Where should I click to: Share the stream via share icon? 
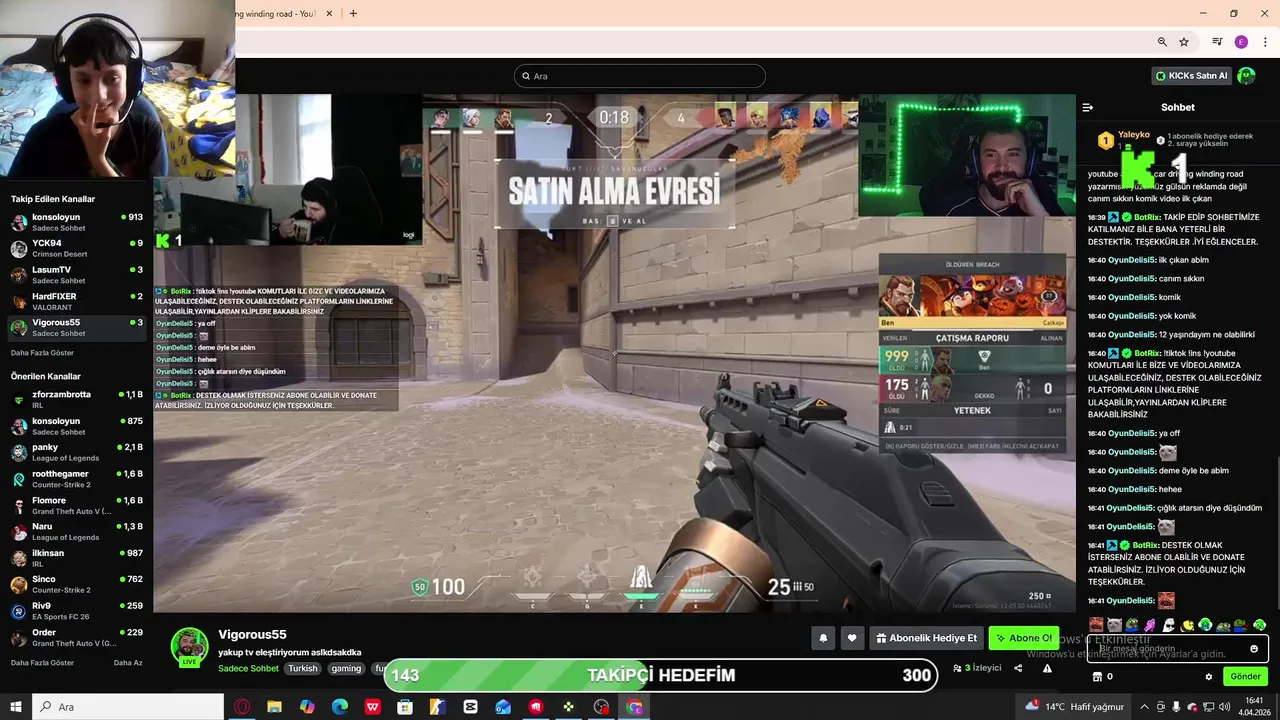click(x=1018, y=668)
